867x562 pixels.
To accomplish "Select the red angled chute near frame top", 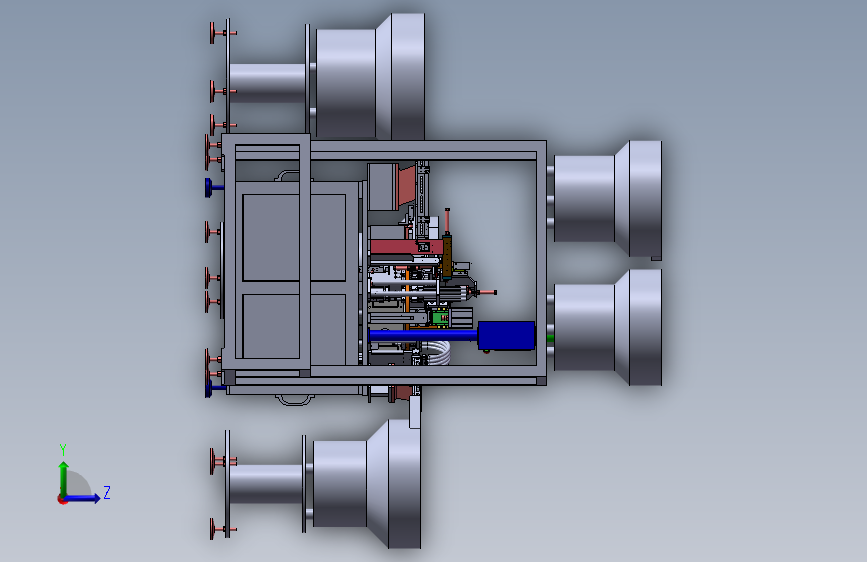I will (x=405, y=185).
